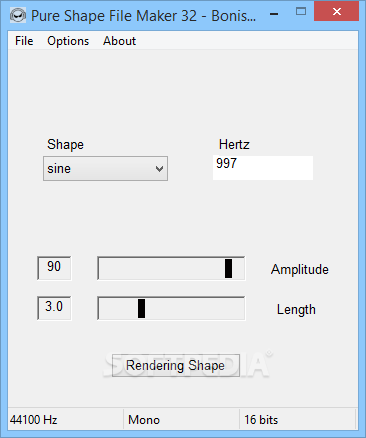Click the app icon in title bar
The height and width of the screenshot is (438, 366).
click(18, 15)
